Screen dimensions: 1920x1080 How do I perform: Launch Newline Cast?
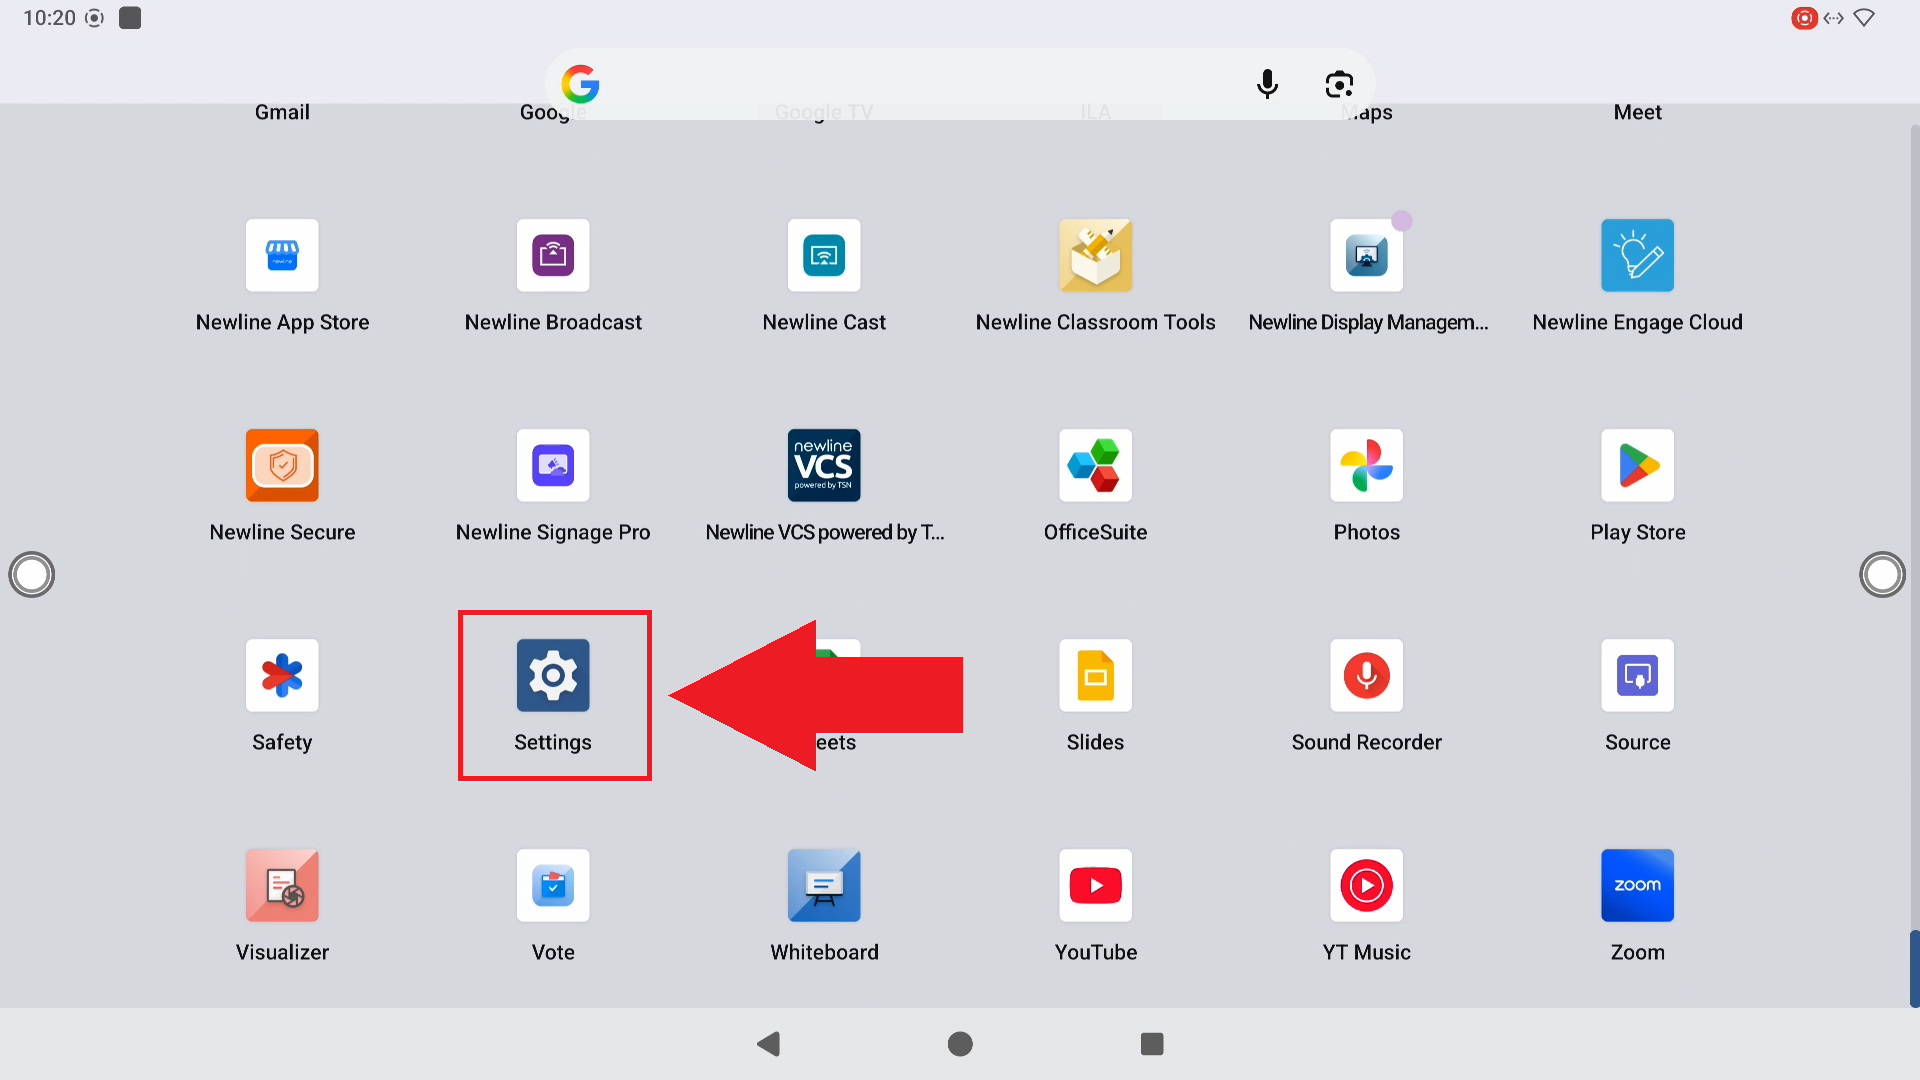tap(824, 256)
